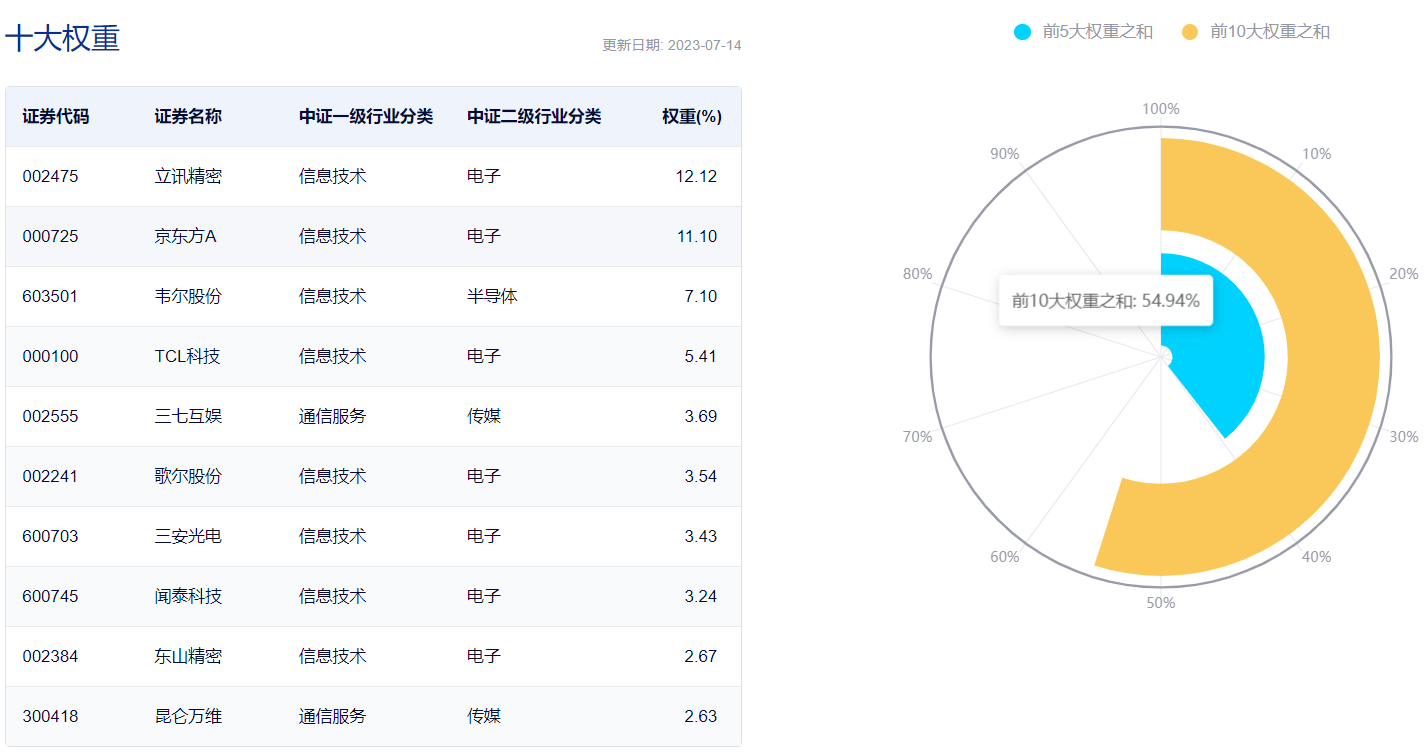
Task: Click the 权重(%) column header
Action: pos(691,117)
